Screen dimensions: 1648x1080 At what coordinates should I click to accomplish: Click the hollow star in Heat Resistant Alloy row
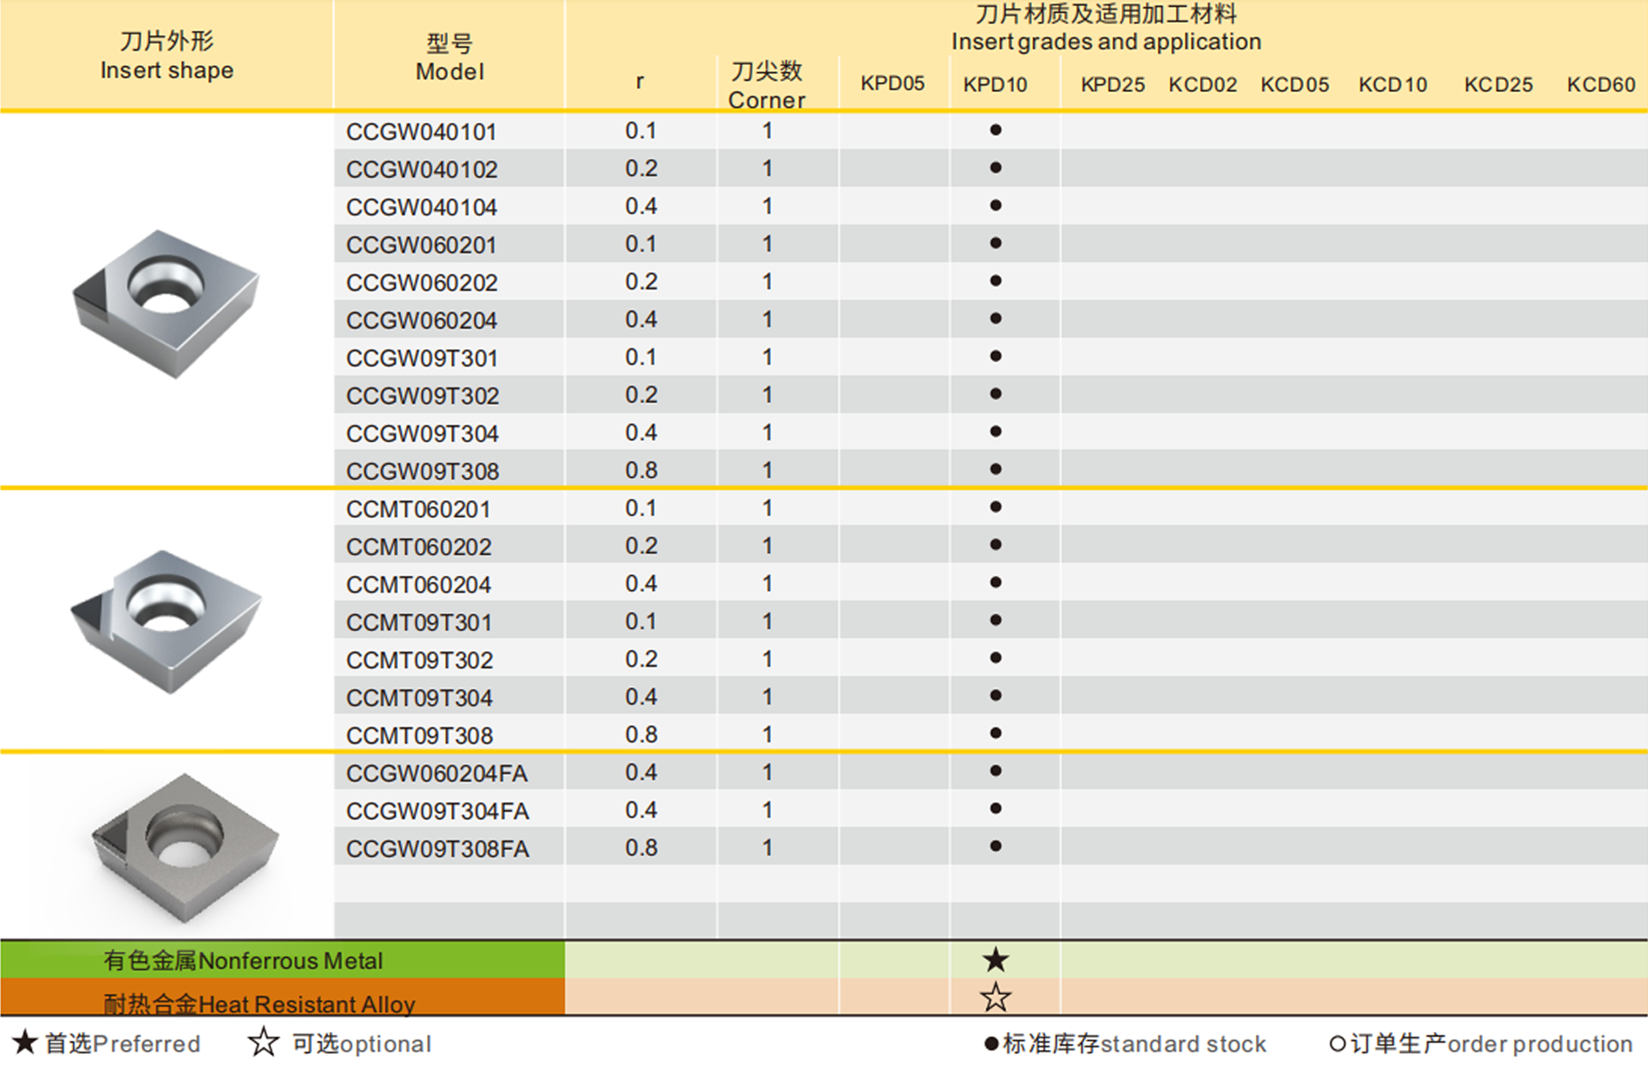995,997
